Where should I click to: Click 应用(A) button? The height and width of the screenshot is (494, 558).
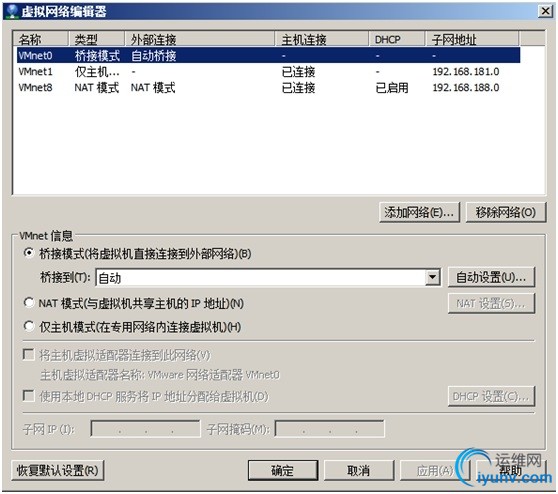tap(435, 471)
